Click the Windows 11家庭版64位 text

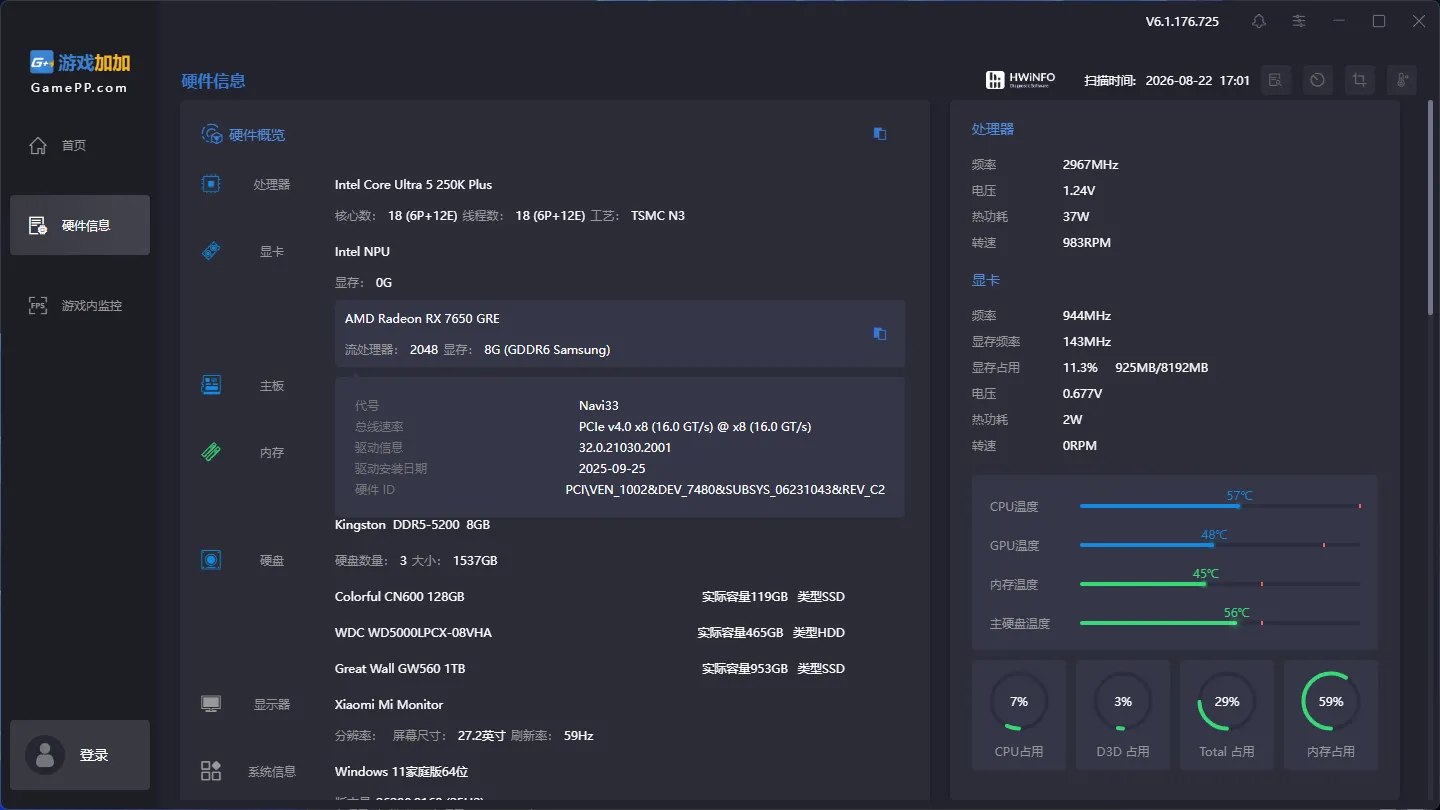coord(402,772)
